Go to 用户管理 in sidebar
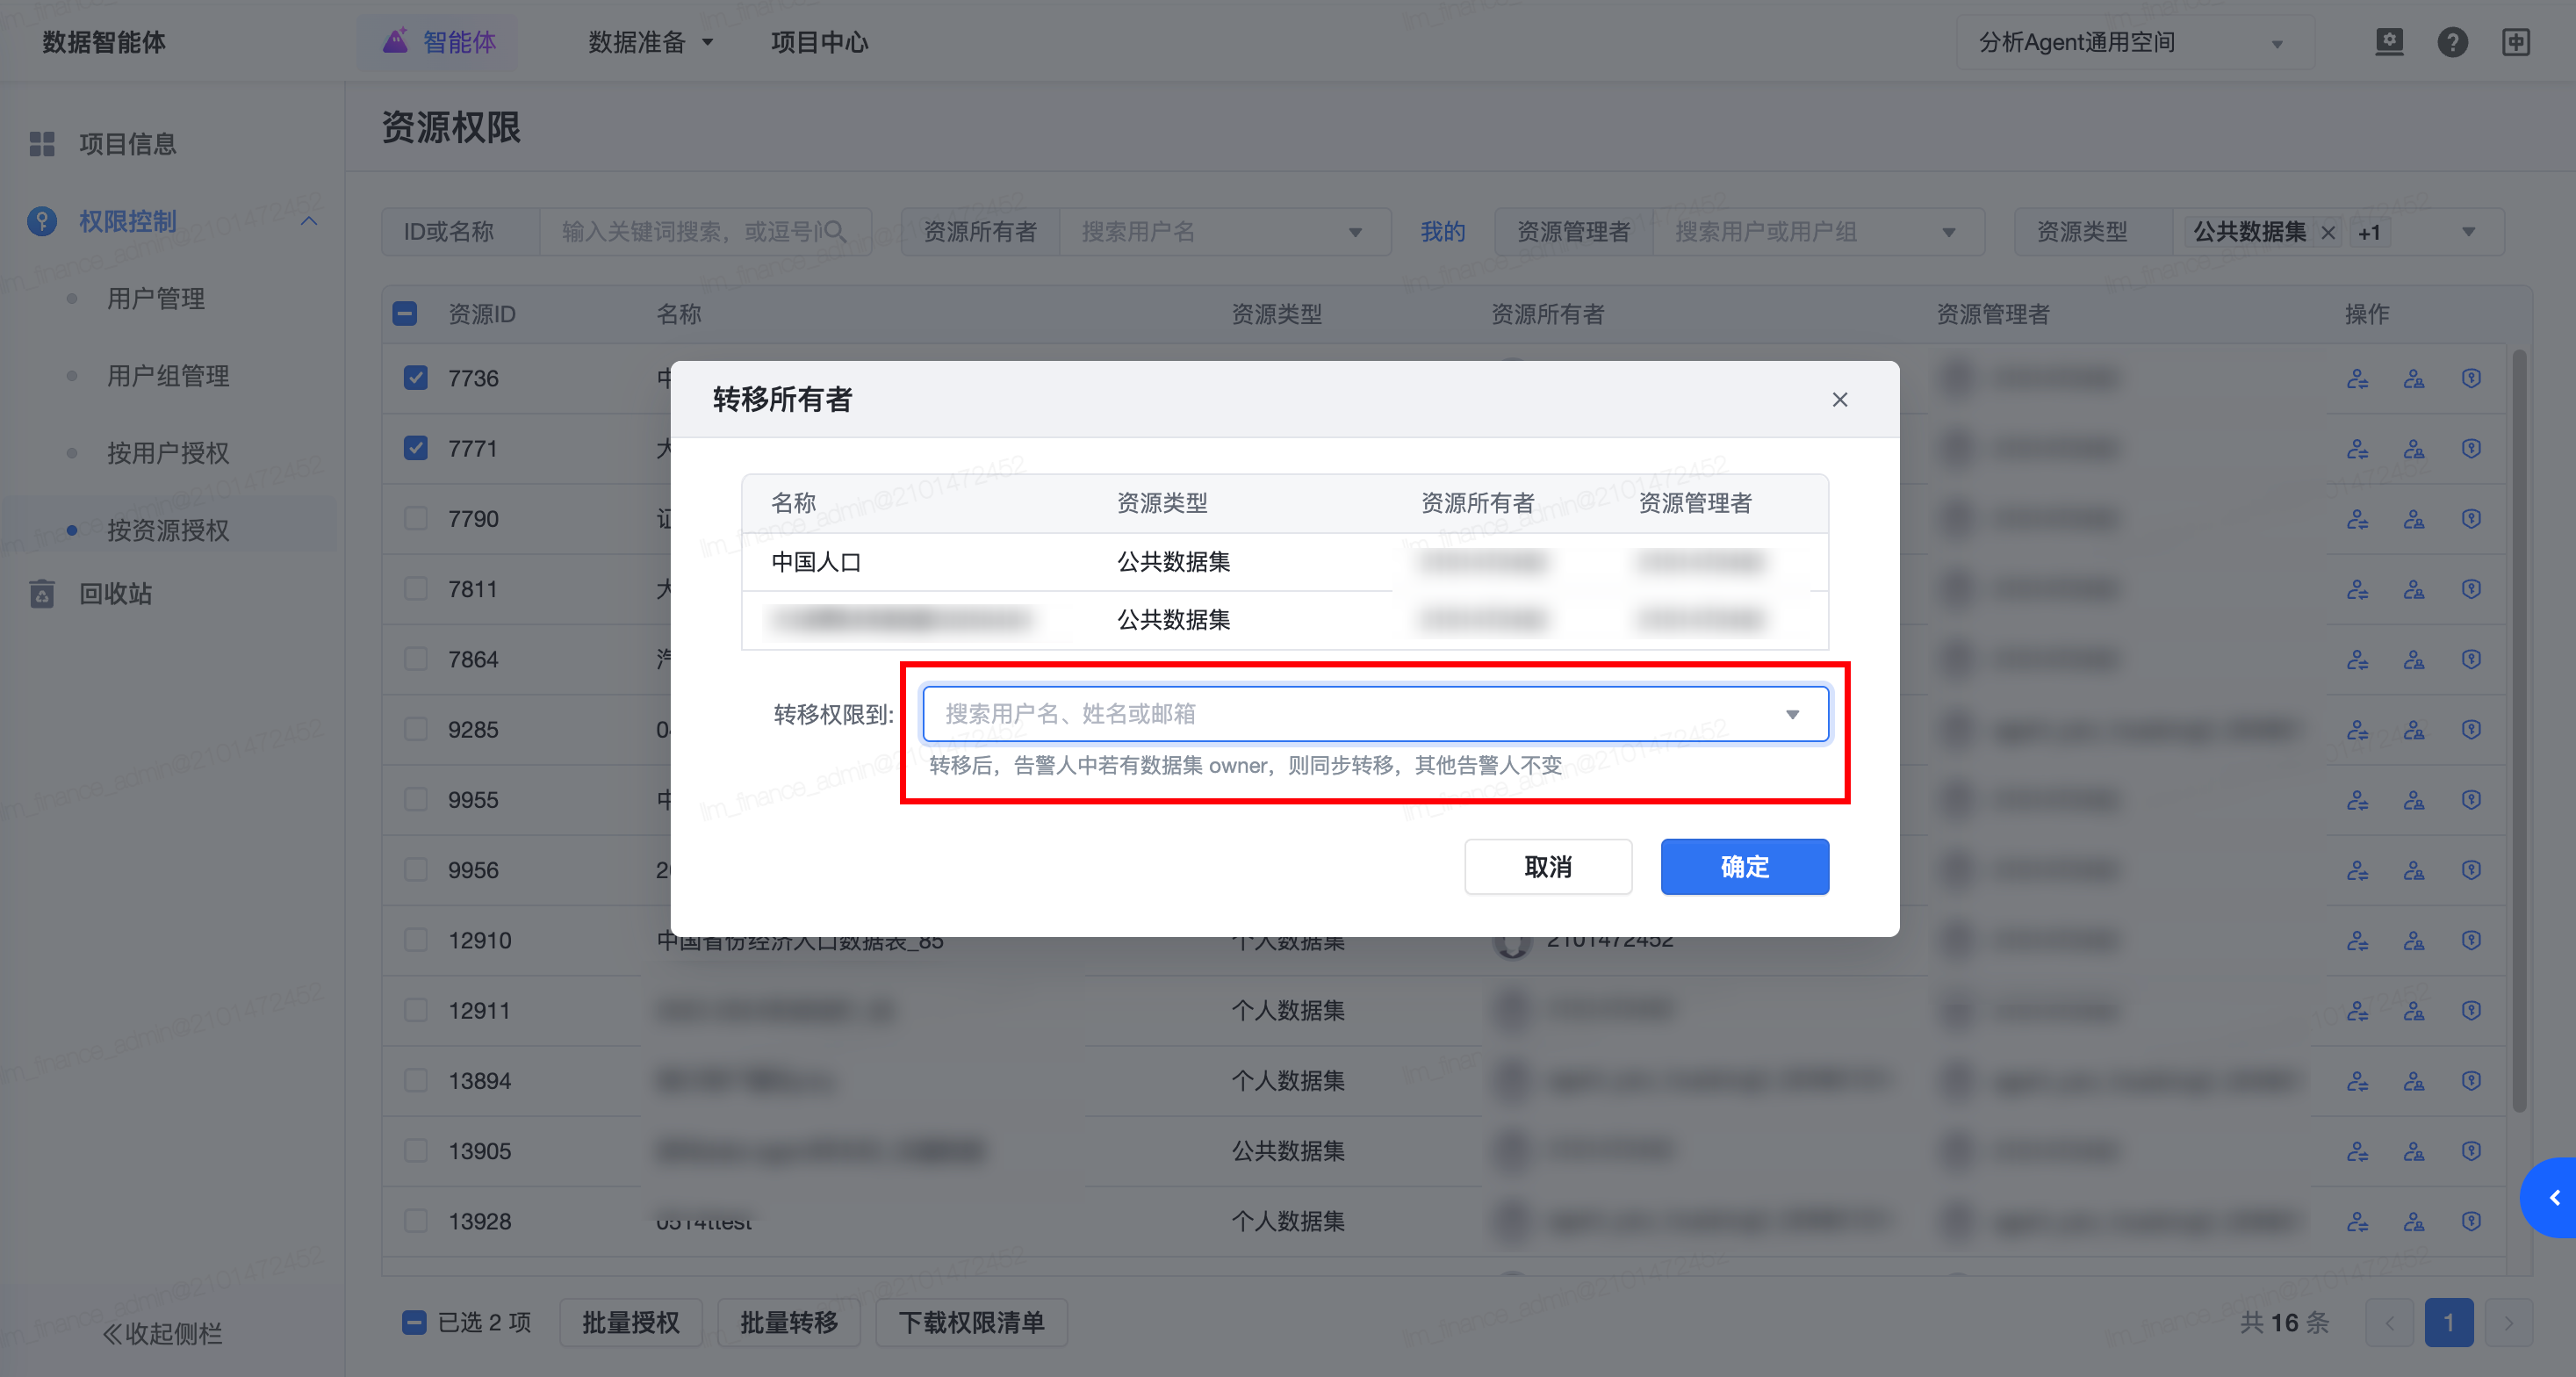This screenshot has width=2576, height=1377. [x=155, y=298]
